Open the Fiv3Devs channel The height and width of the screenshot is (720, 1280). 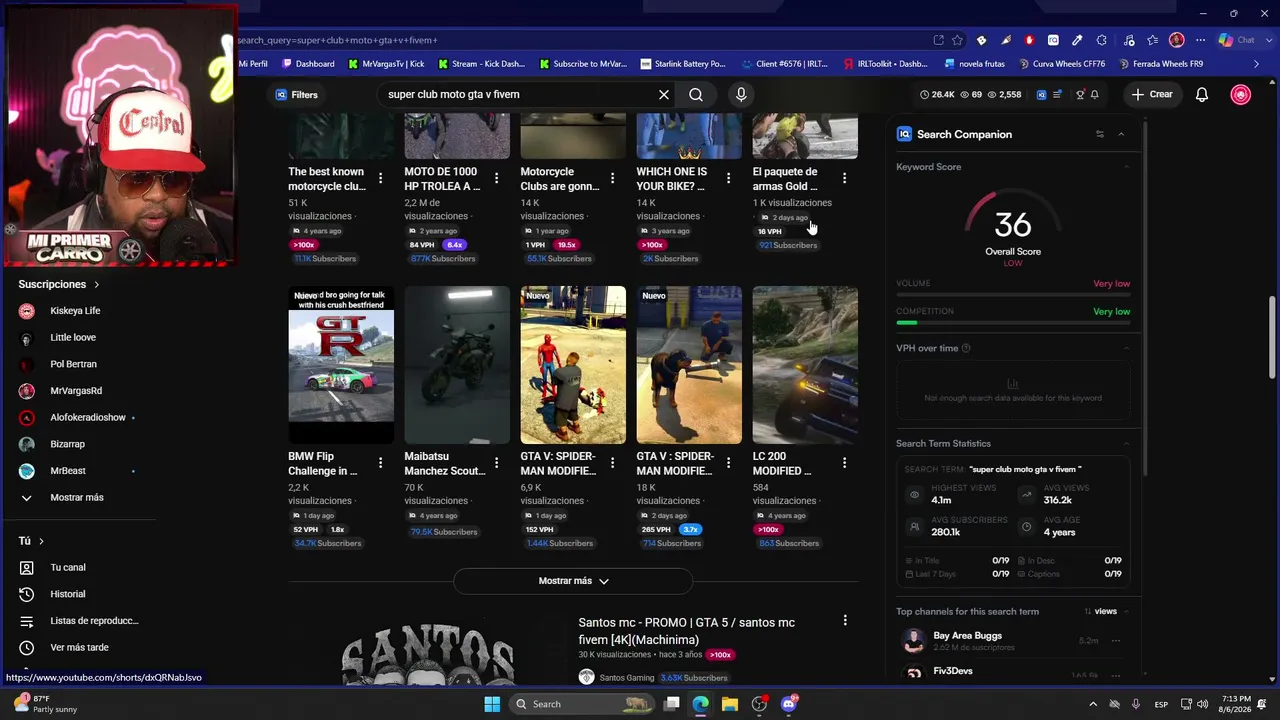(x=952, y=671)
